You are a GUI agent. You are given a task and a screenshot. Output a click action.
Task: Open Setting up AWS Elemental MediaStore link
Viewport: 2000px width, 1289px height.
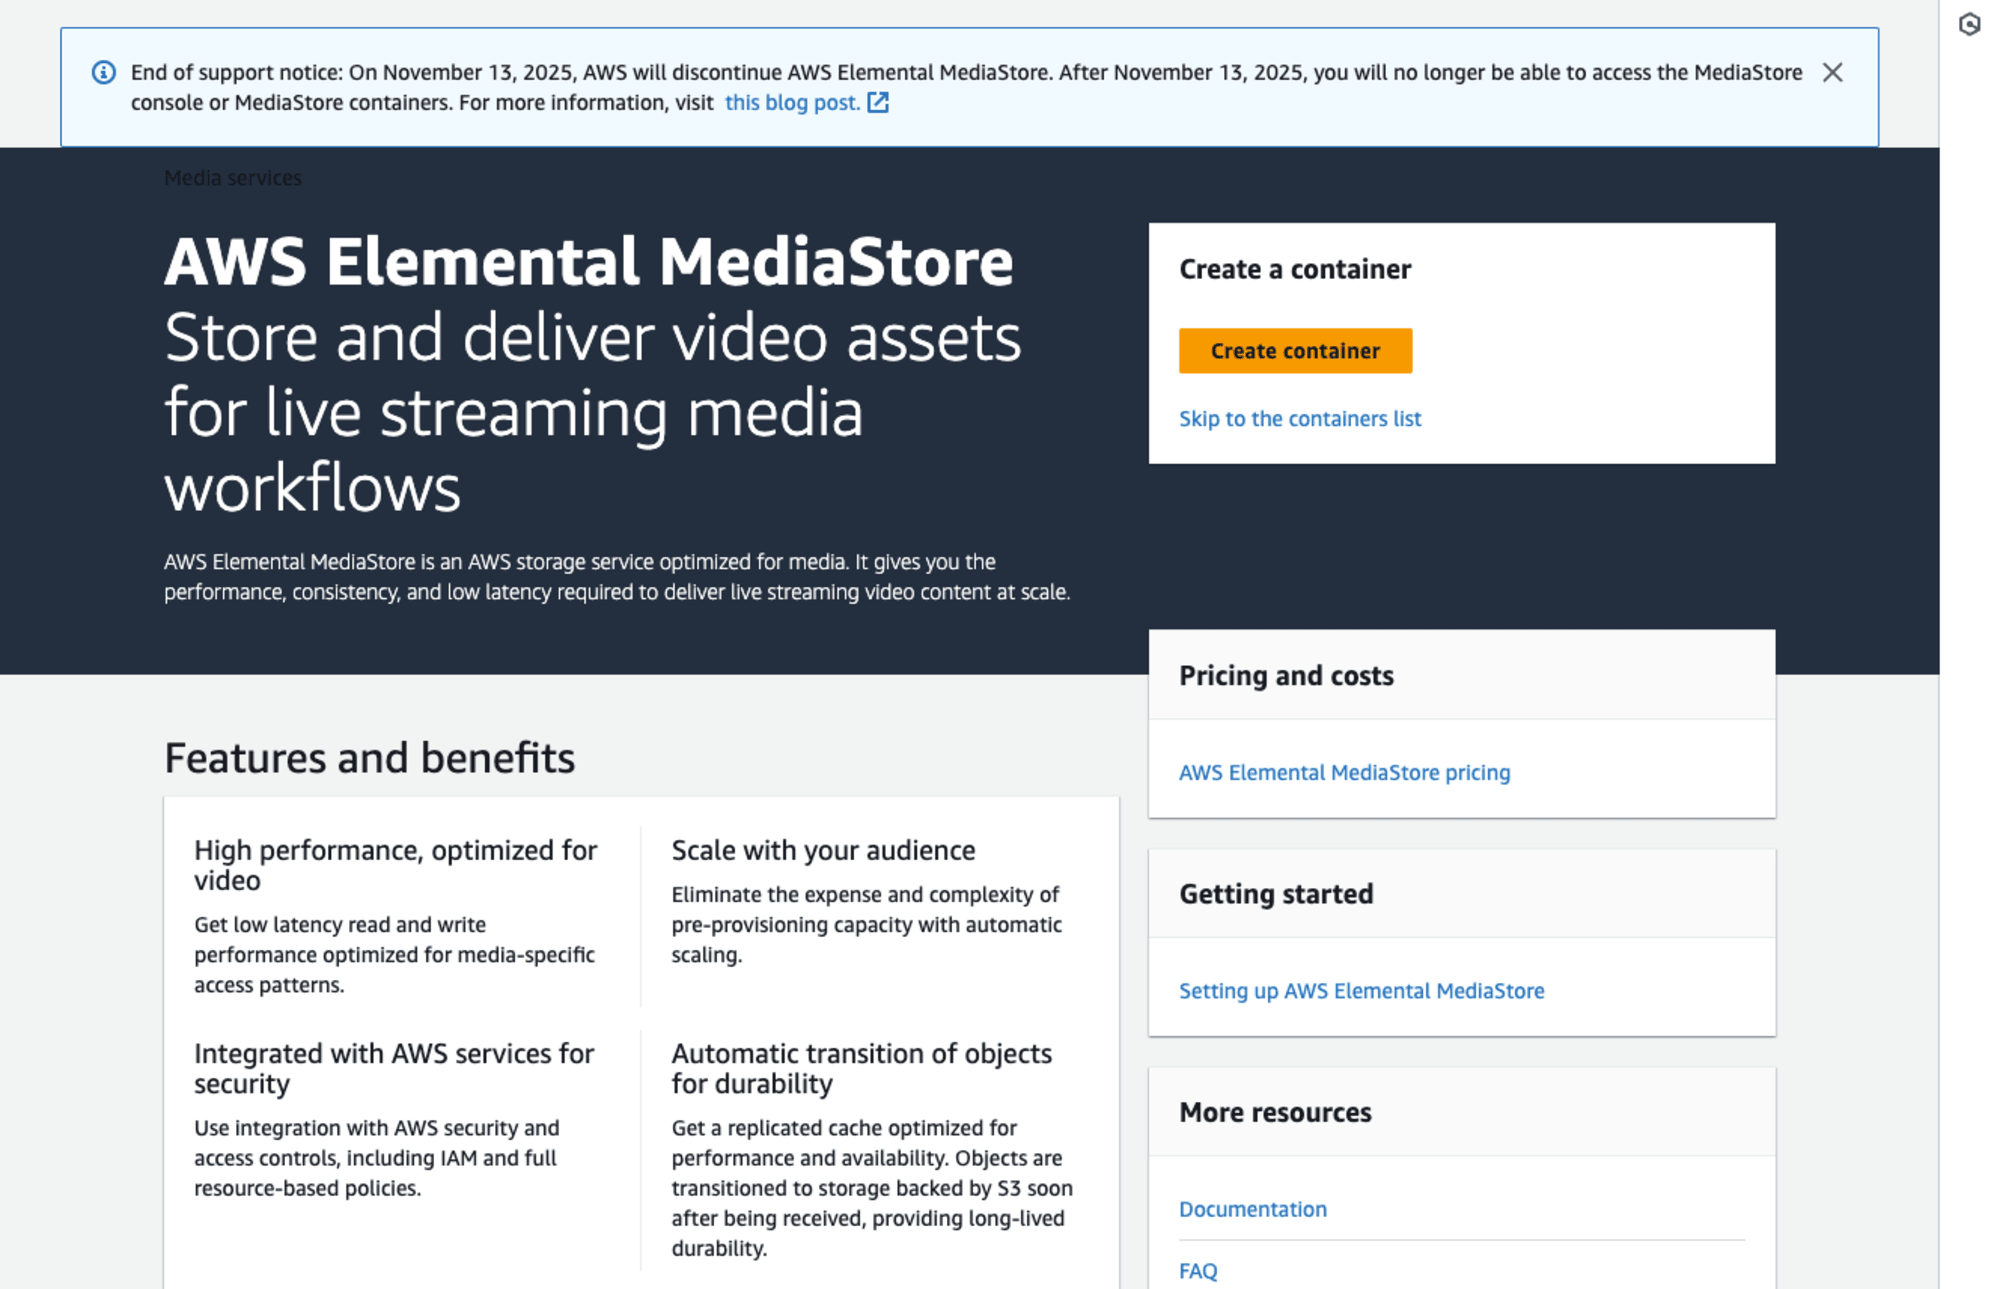pos(1361,990)
